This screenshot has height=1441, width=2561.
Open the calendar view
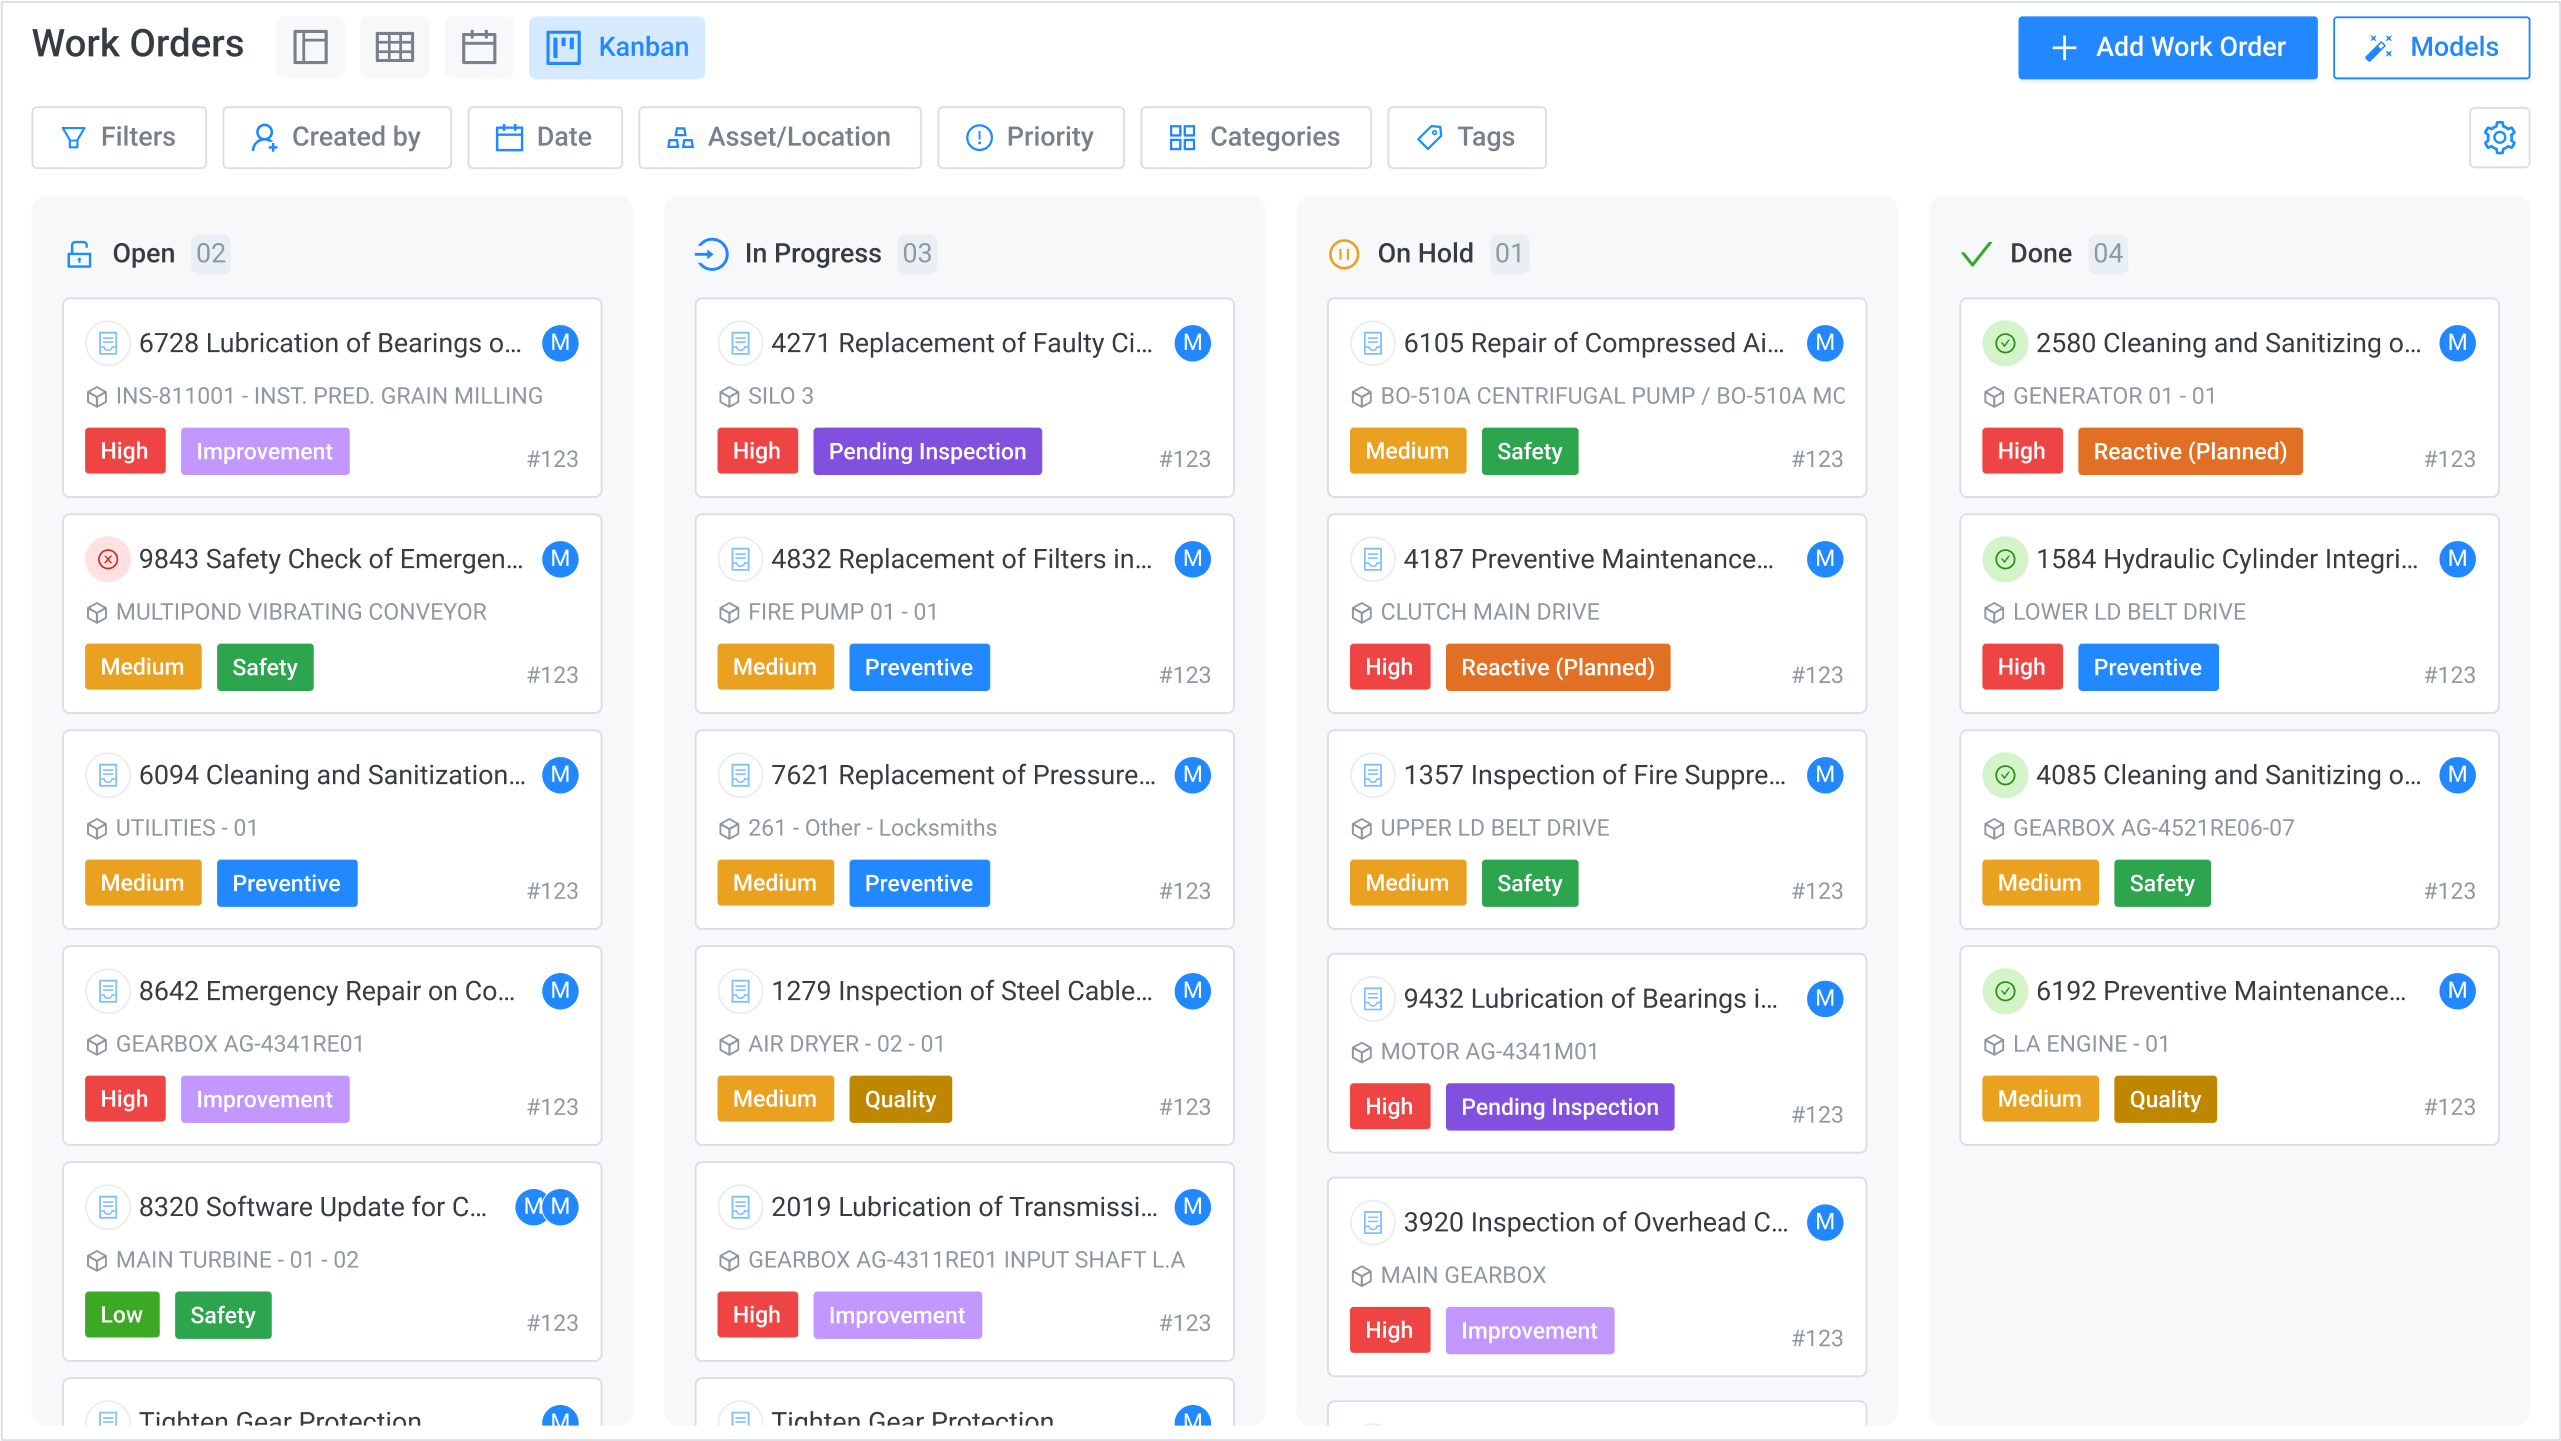coord(478,46)
